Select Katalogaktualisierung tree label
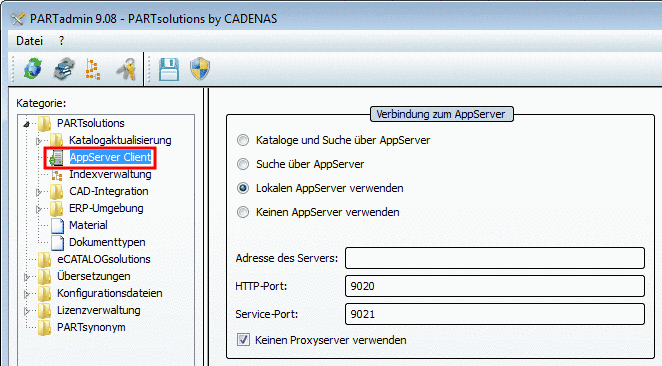Screen dimensions: 662x366 click(x=120, y=140)
